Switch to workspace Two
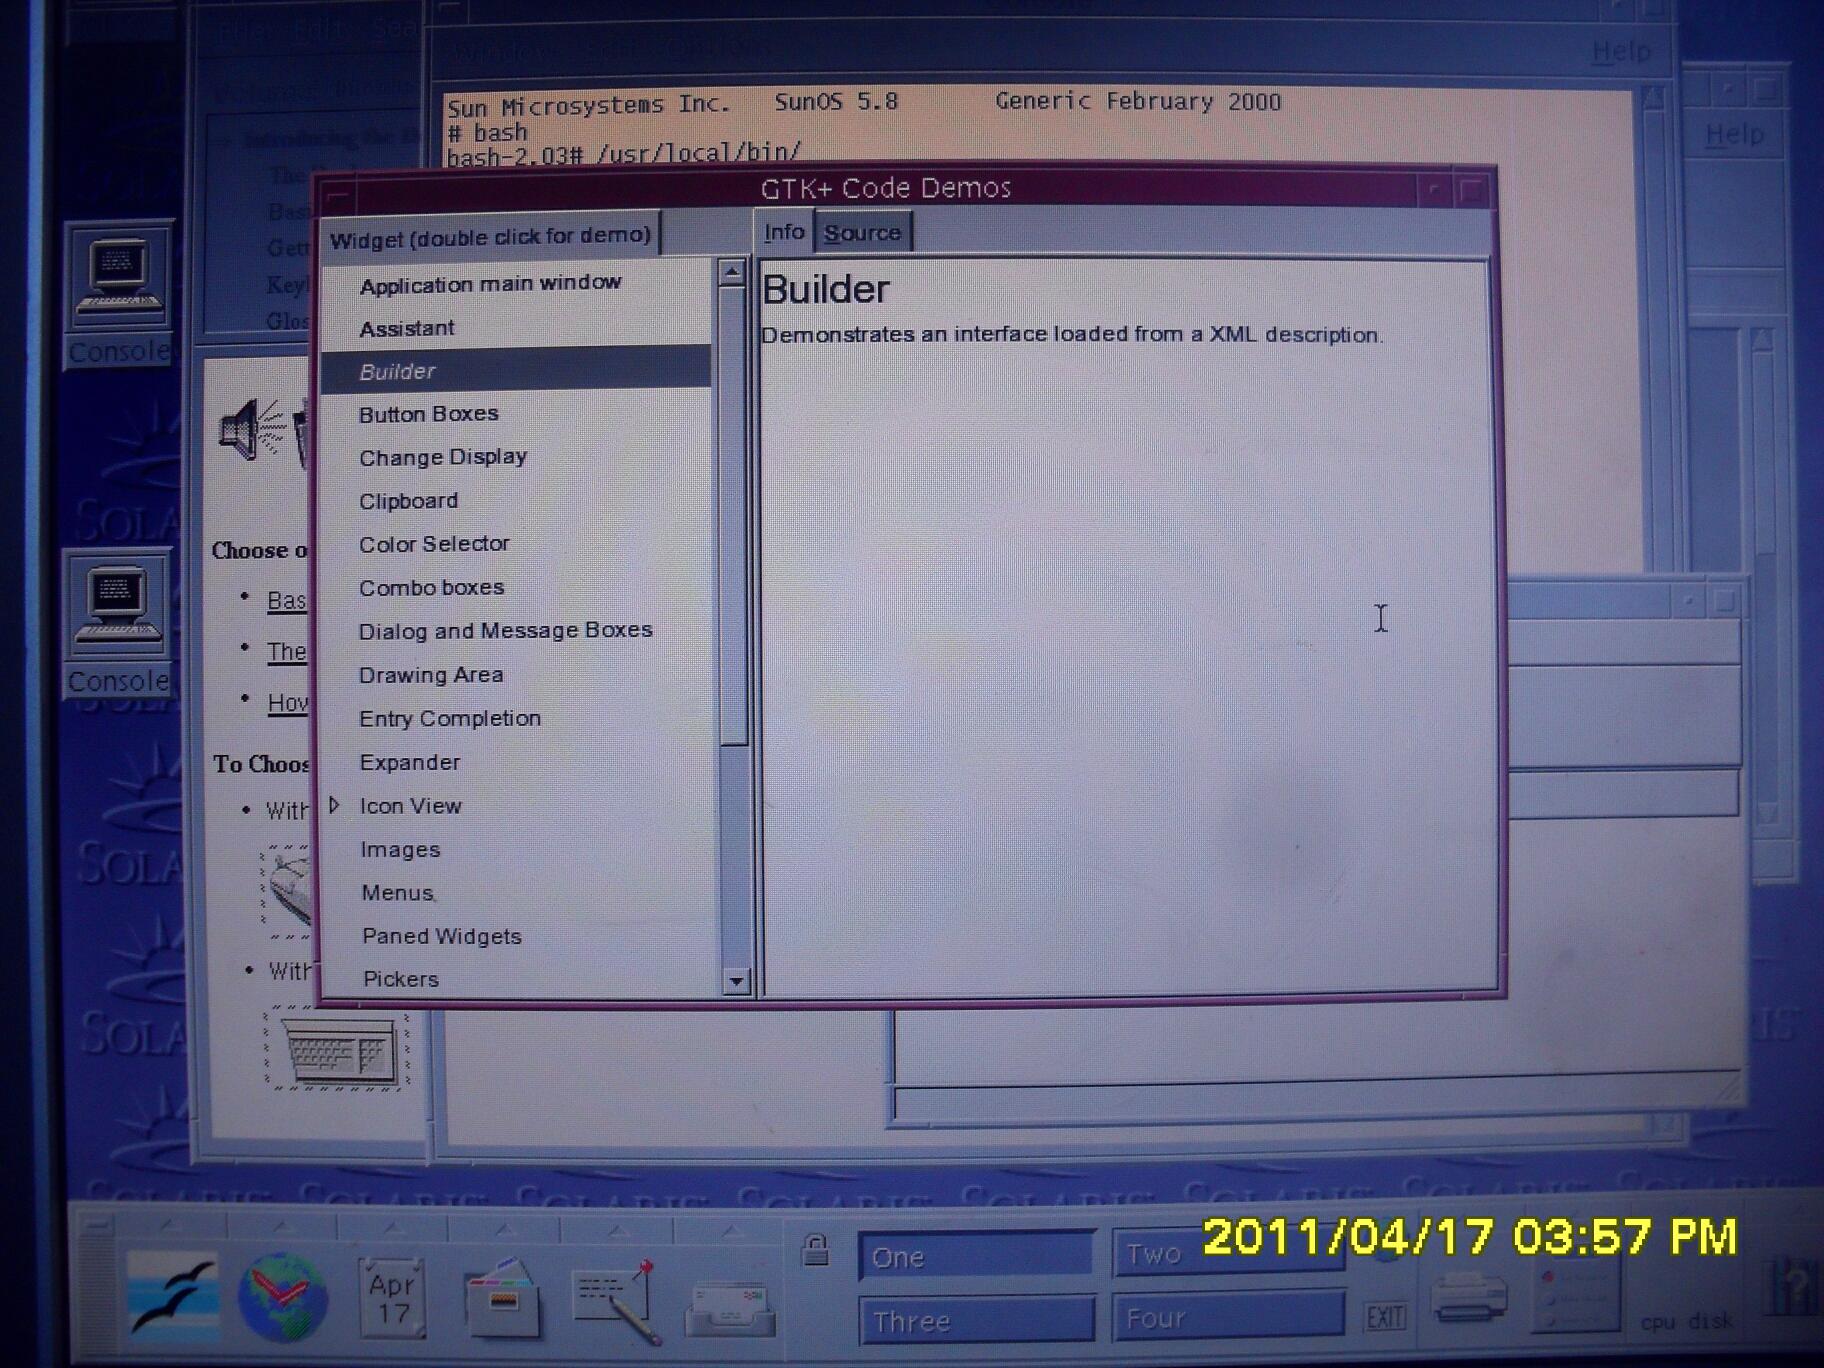1824x1368 pixels. click(x=1228, y=1252)
